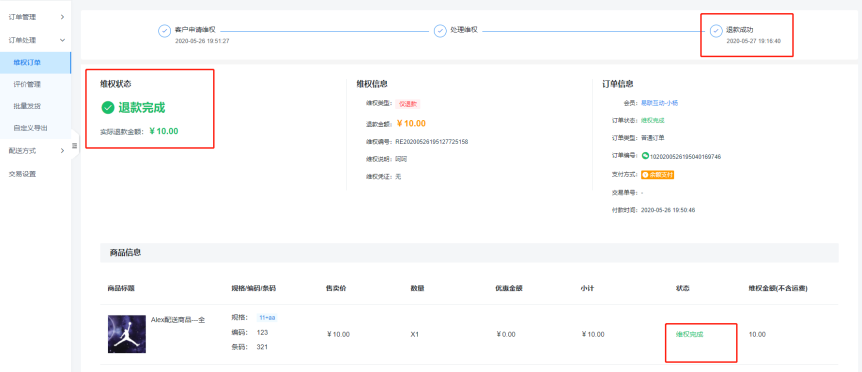This screenshot has width=862, height=372.
Task: Collapse sidebar using the menu handle icon
Action: (x=75, y=146)
